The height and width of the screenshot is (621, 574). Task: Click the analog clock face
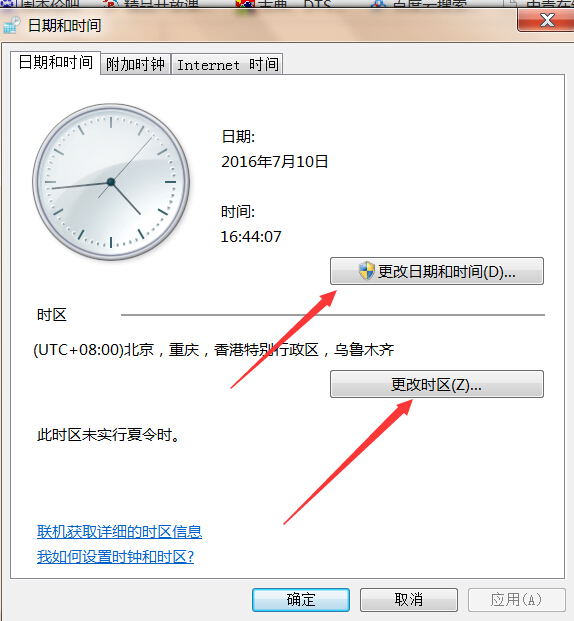(111, 182)
